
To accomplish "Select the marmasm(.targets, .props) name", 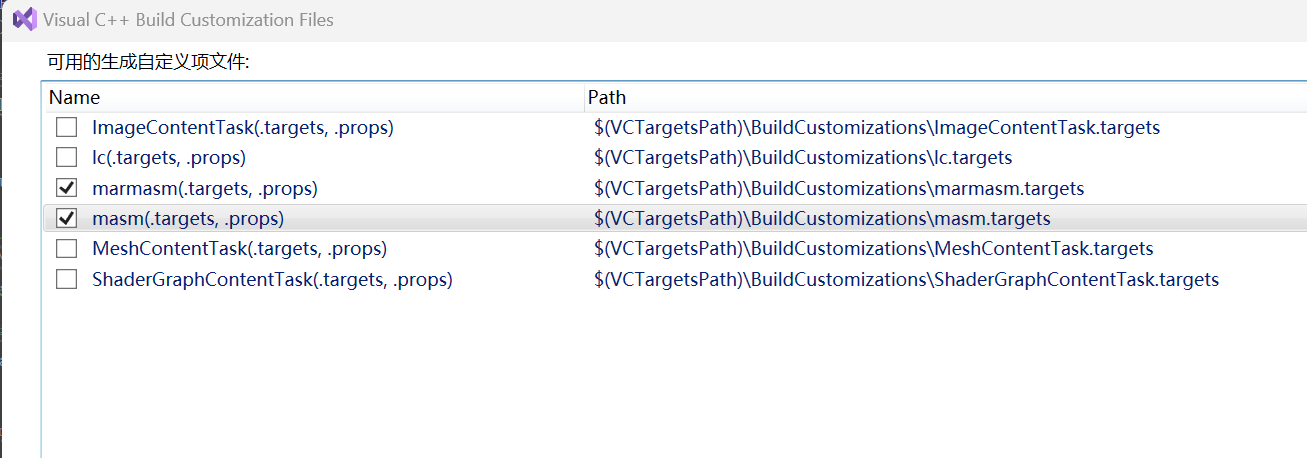I will pos(205,188).
